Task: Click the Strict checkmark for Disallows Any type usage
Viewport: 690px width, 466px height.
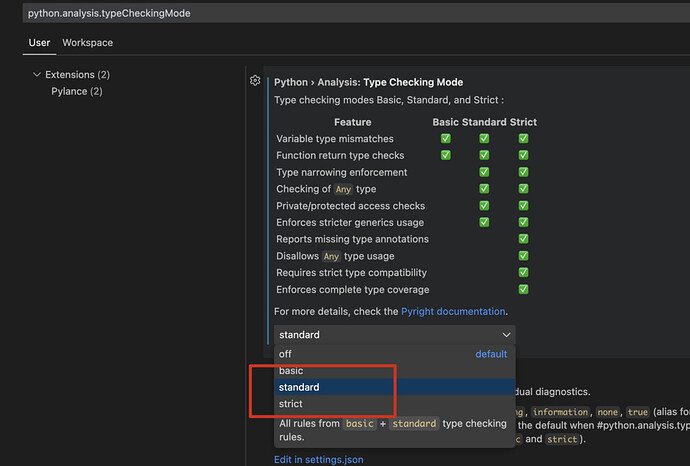Action: pos(523,256)
